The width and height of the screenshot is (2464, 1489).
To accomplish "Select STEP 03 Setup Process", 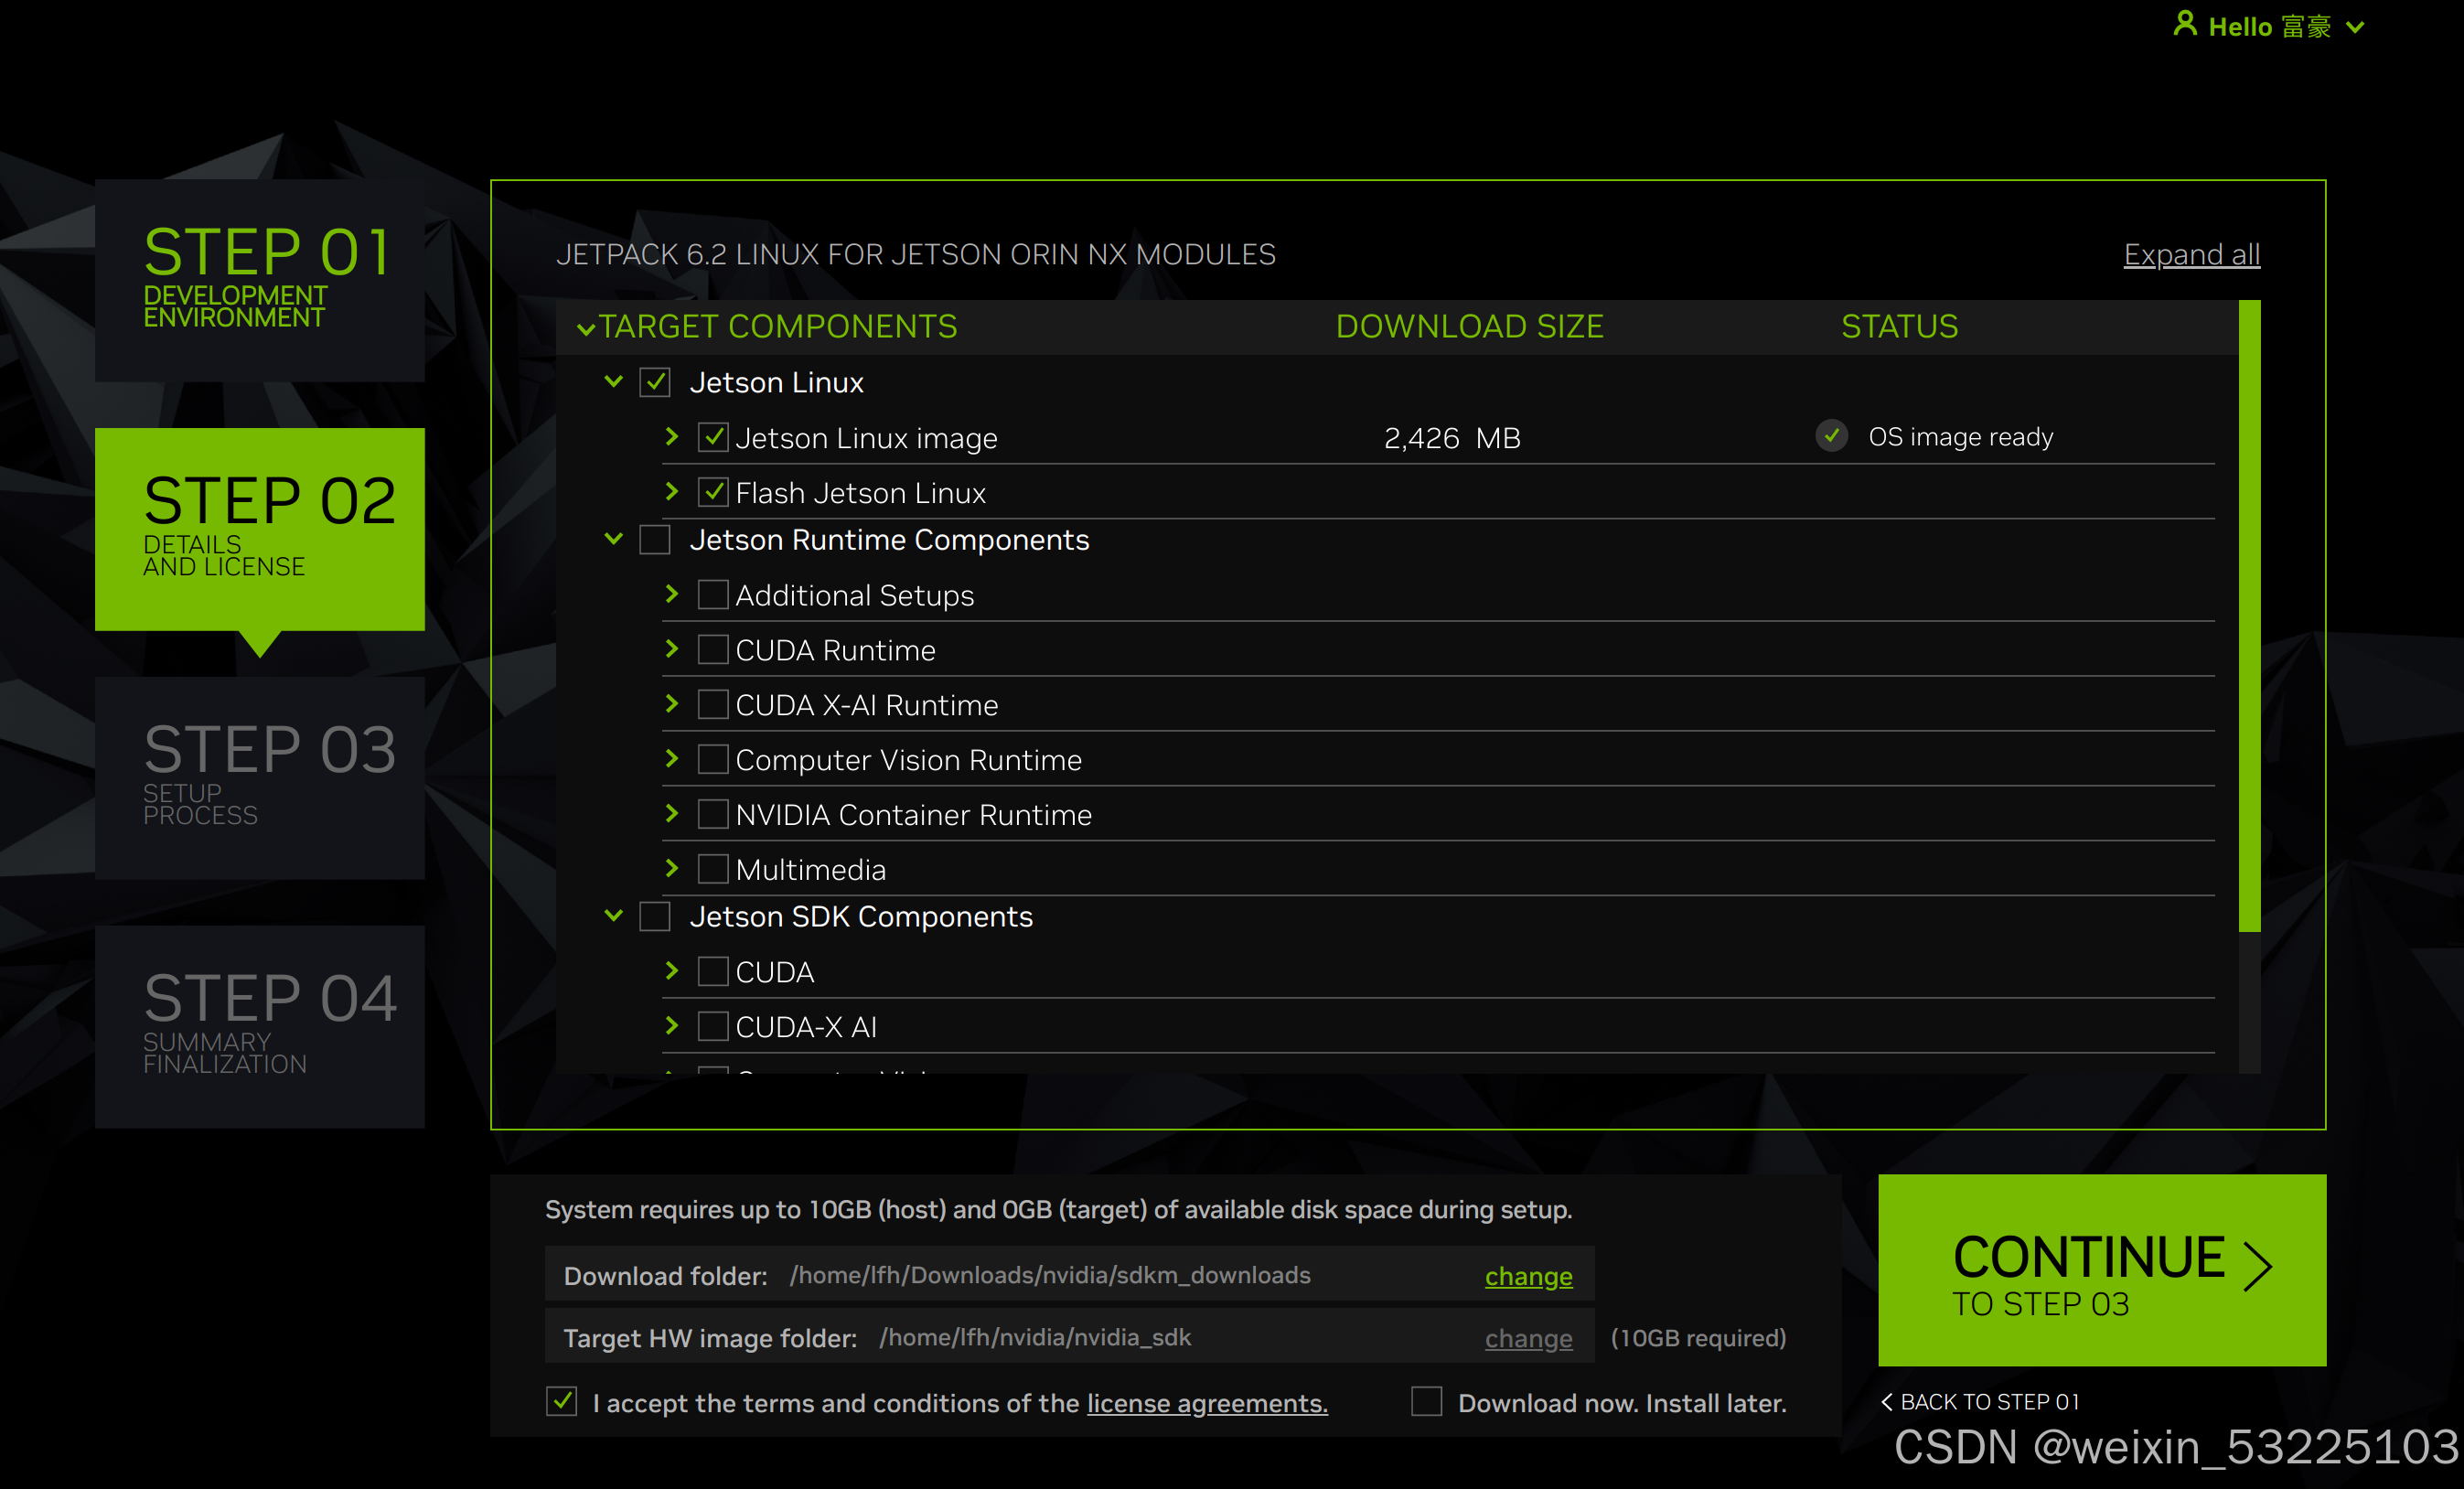I will click(x=260, y=777).
